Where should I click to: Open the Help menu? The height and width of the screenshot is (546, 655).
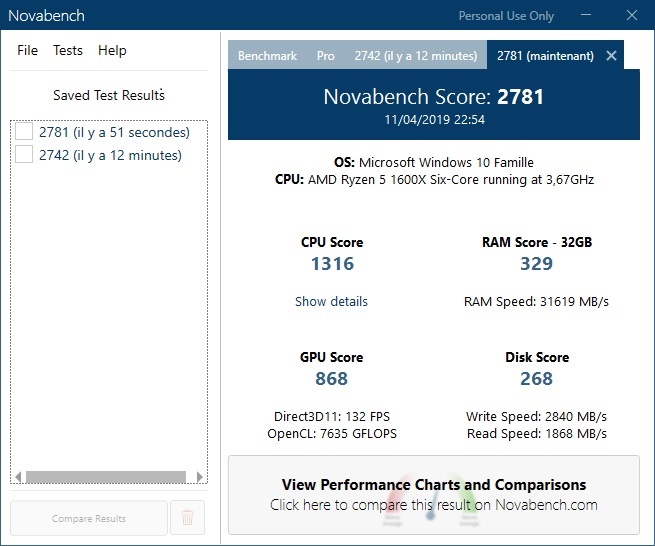[112, 51]
